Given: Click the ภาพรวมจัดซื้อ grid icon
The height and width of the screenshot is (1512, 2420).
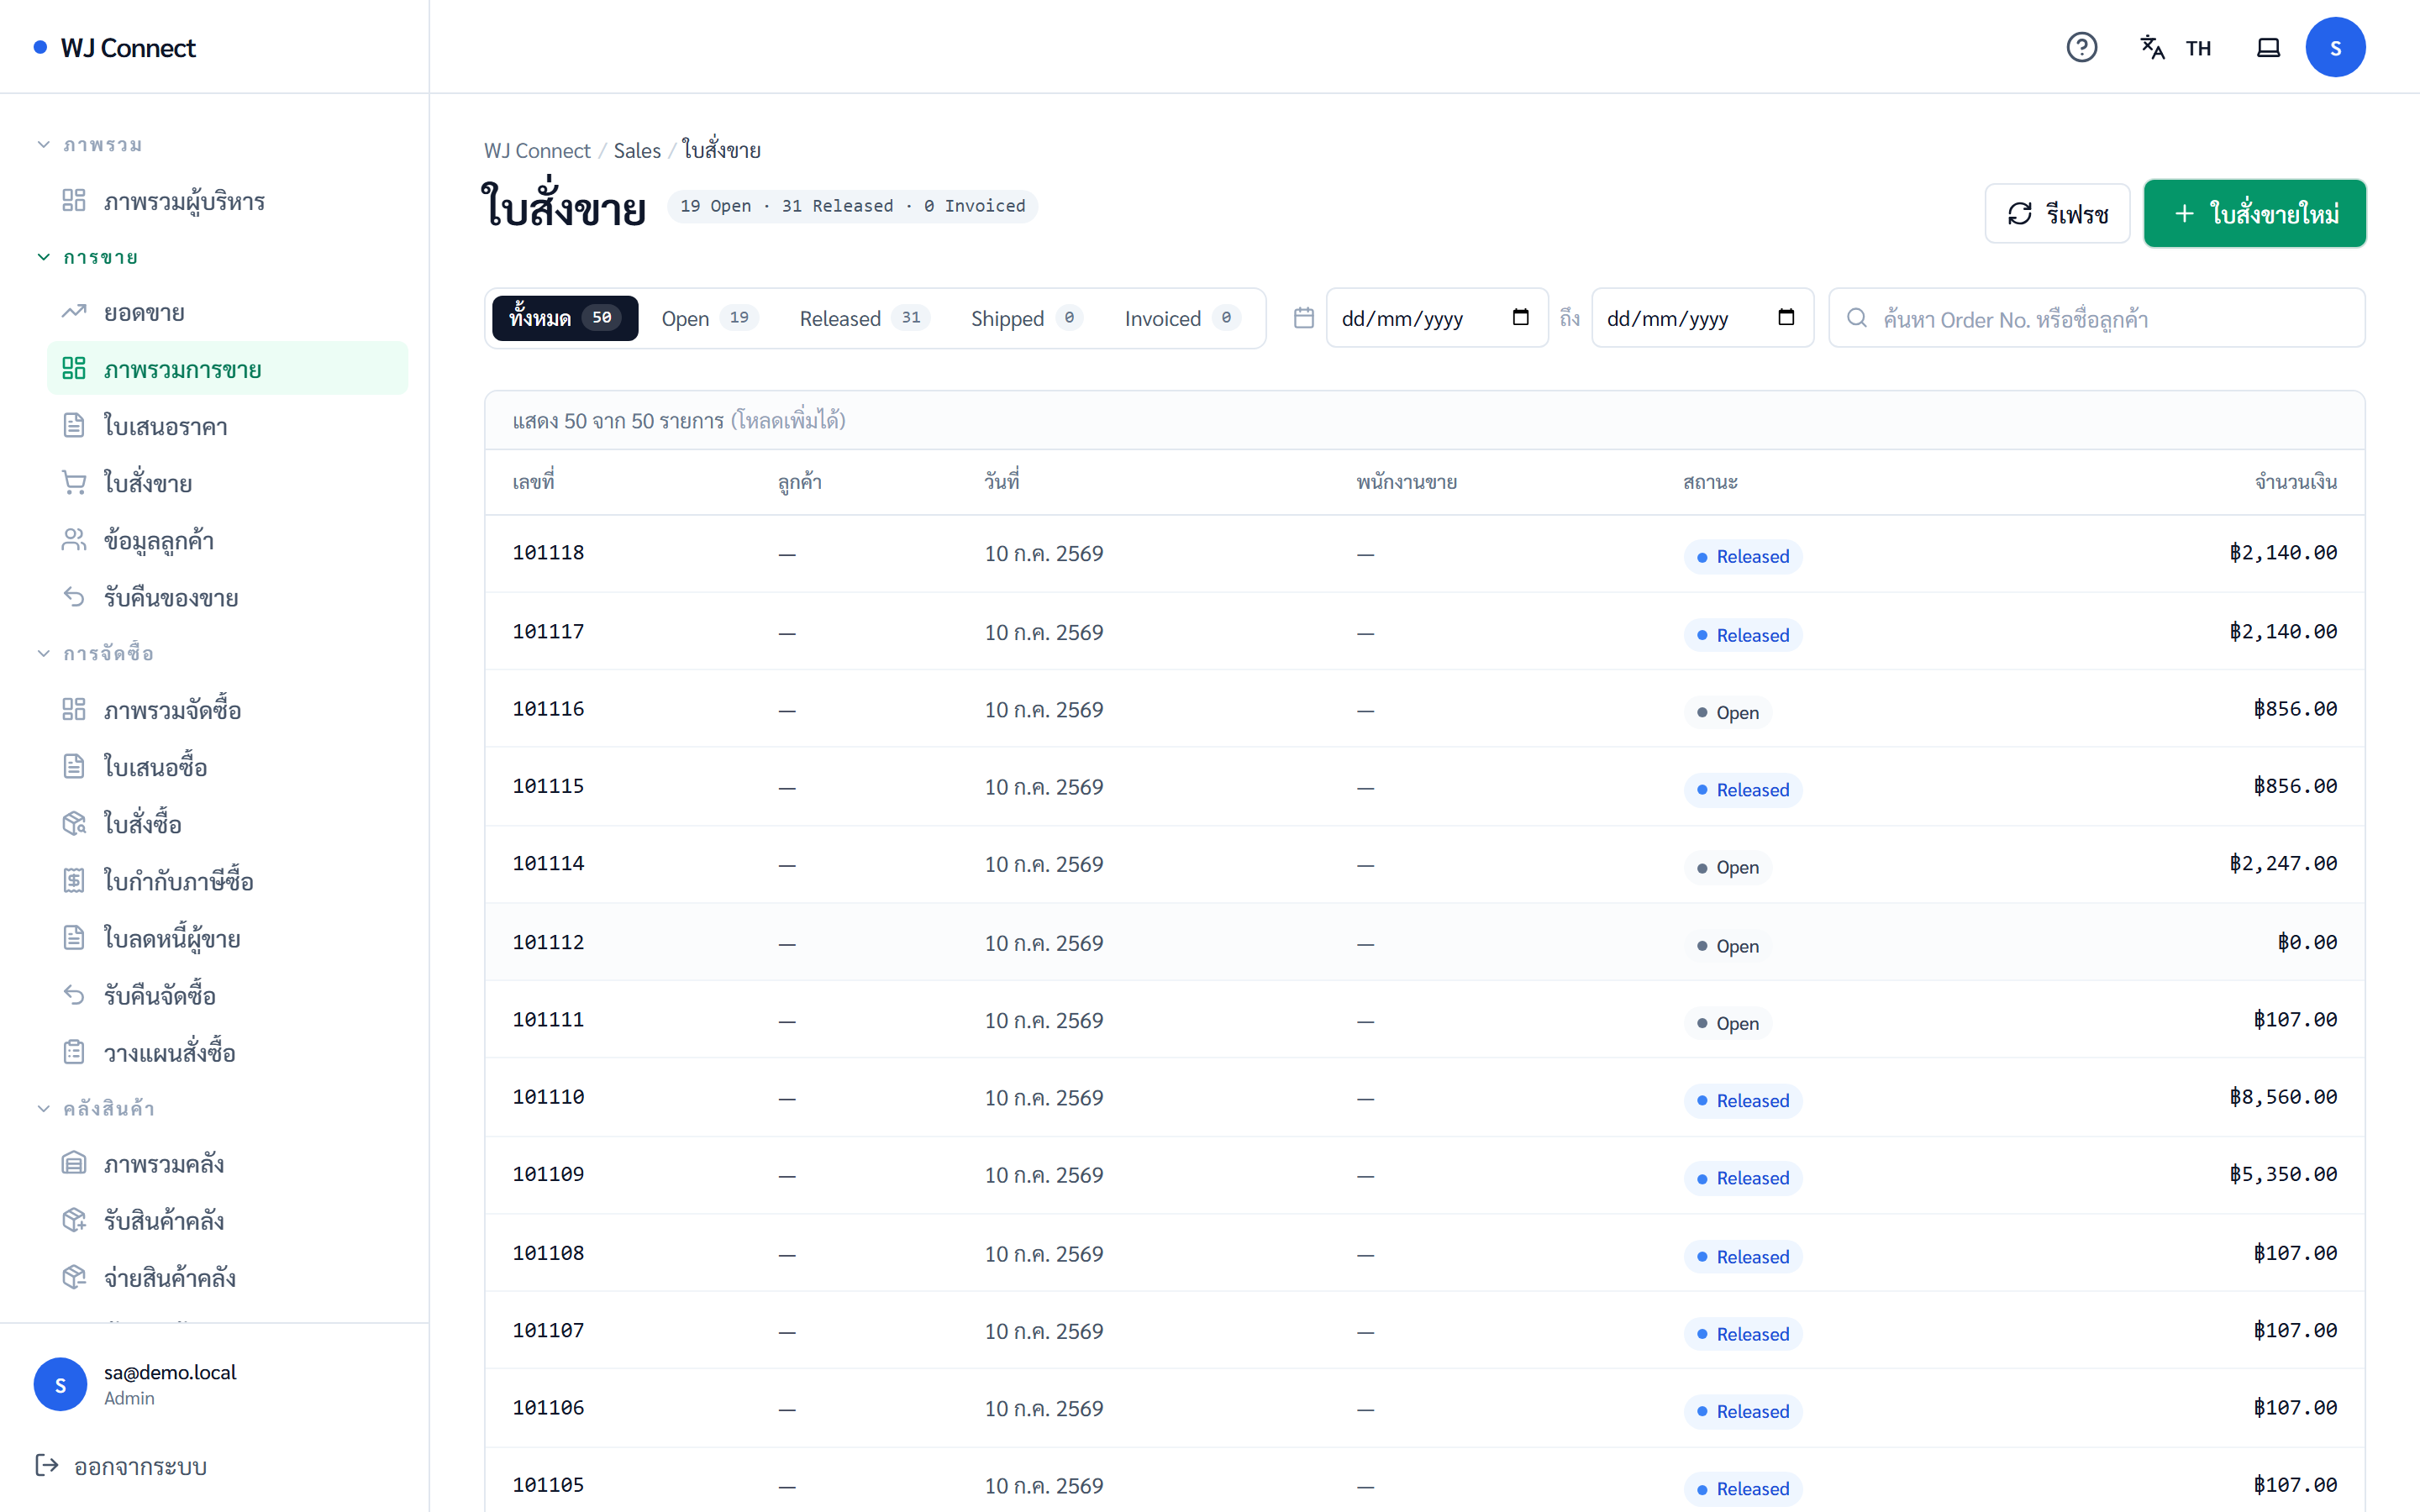Looking at the screenshot, I should (x=73, y=709).
